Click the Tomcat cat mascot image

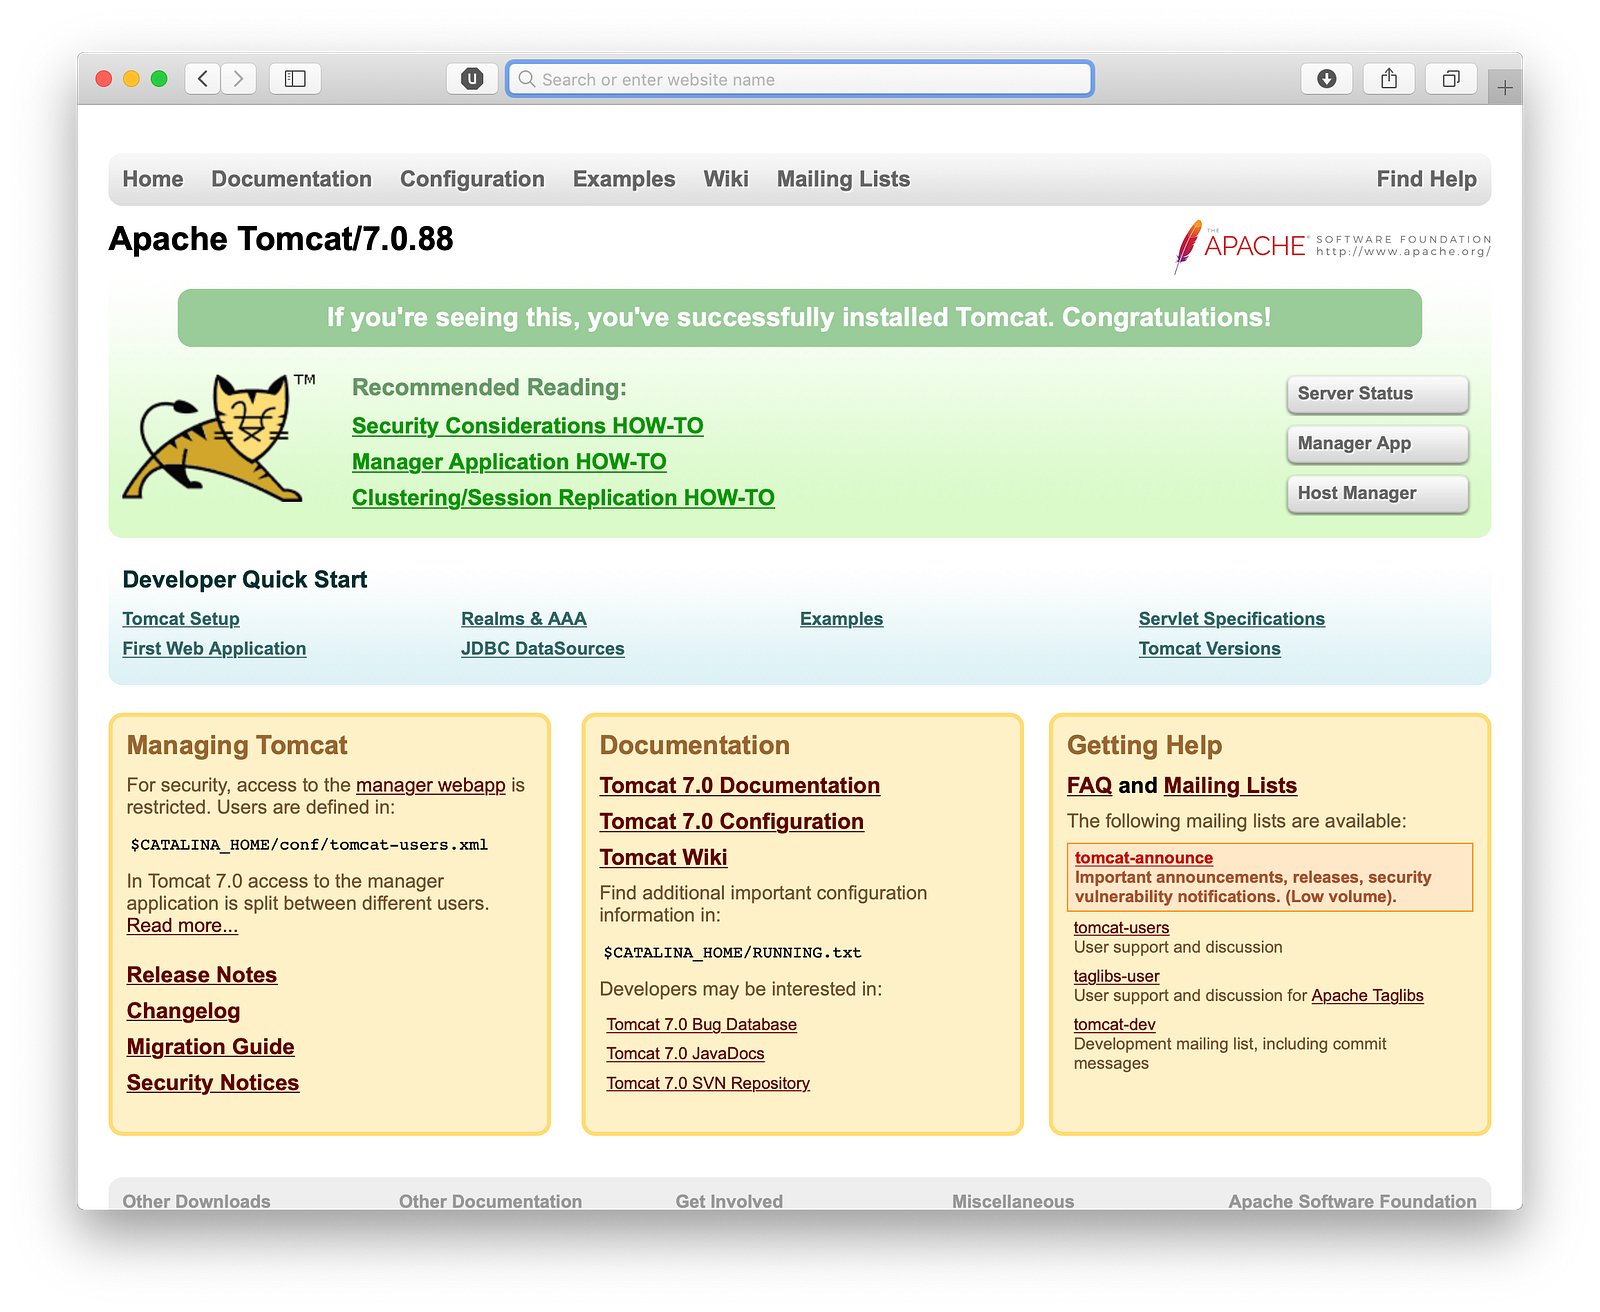click(x=220, y=437)
